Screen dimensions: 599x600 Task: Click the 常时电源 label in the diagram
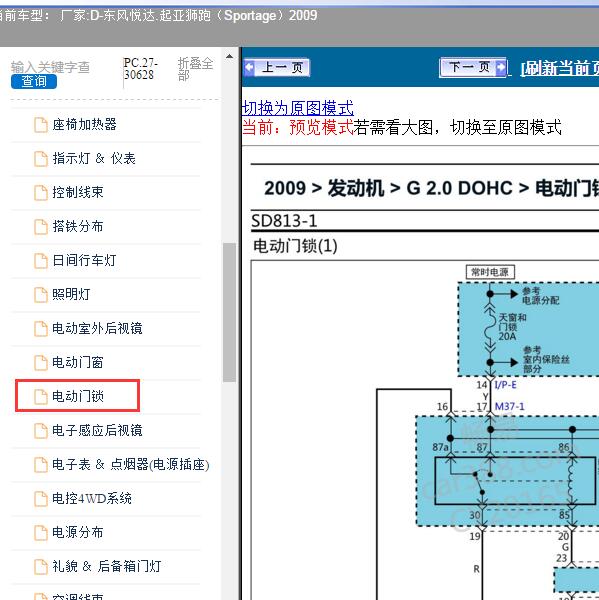pos(490,272)
